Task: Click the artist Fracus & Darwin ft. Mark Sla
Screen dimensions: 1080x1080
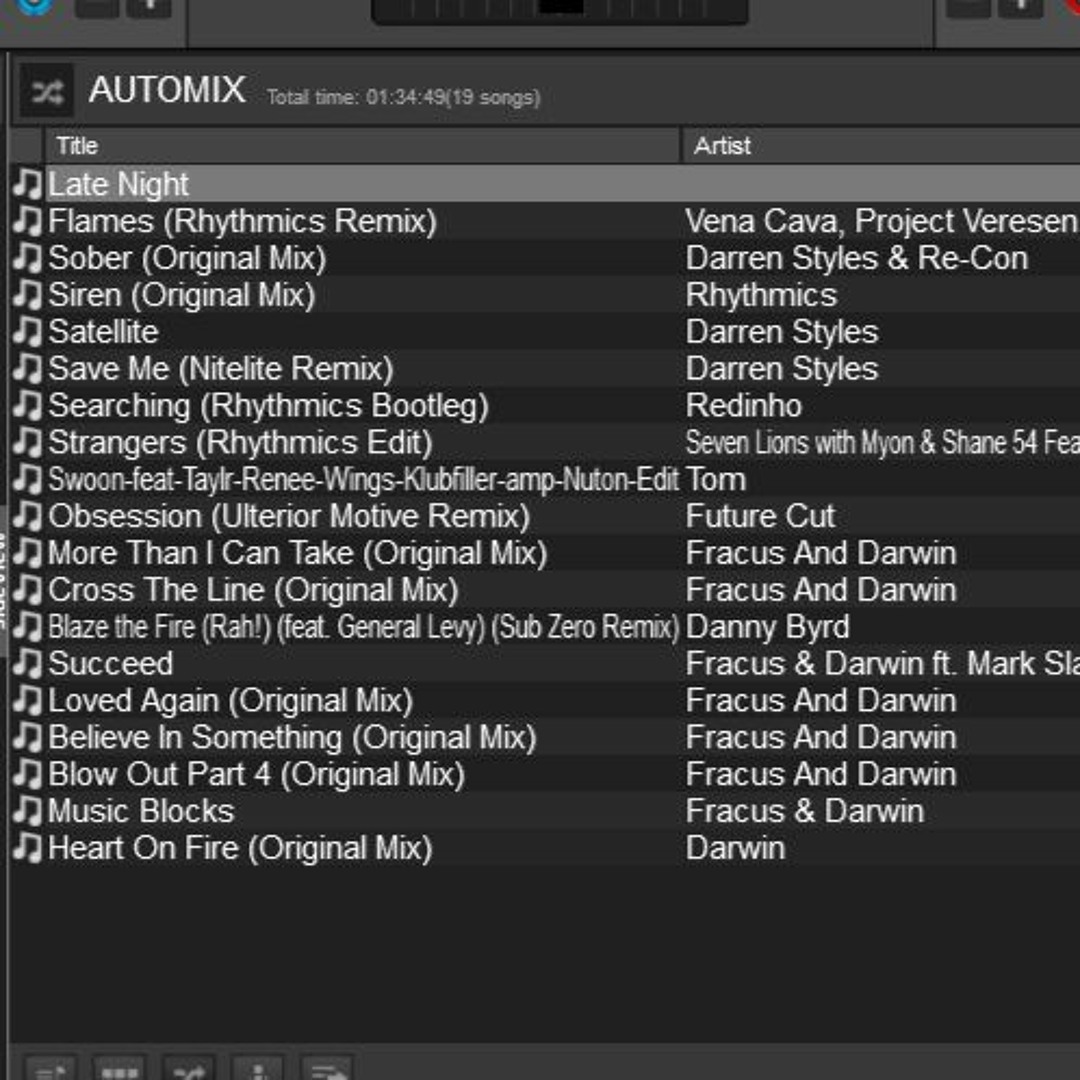Action: pos(882,663)
